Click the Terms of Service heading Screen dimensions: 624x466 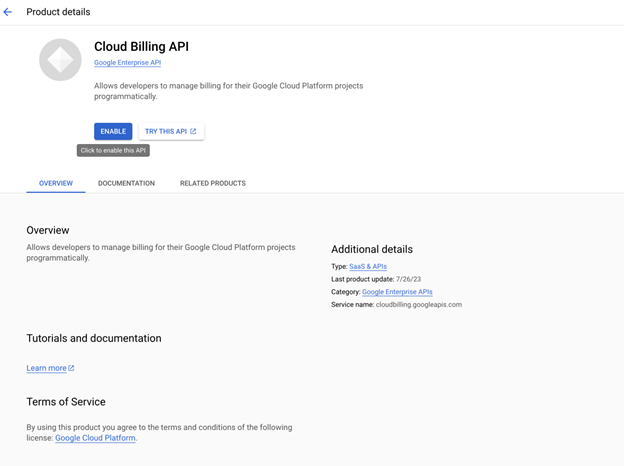point(66,402)
